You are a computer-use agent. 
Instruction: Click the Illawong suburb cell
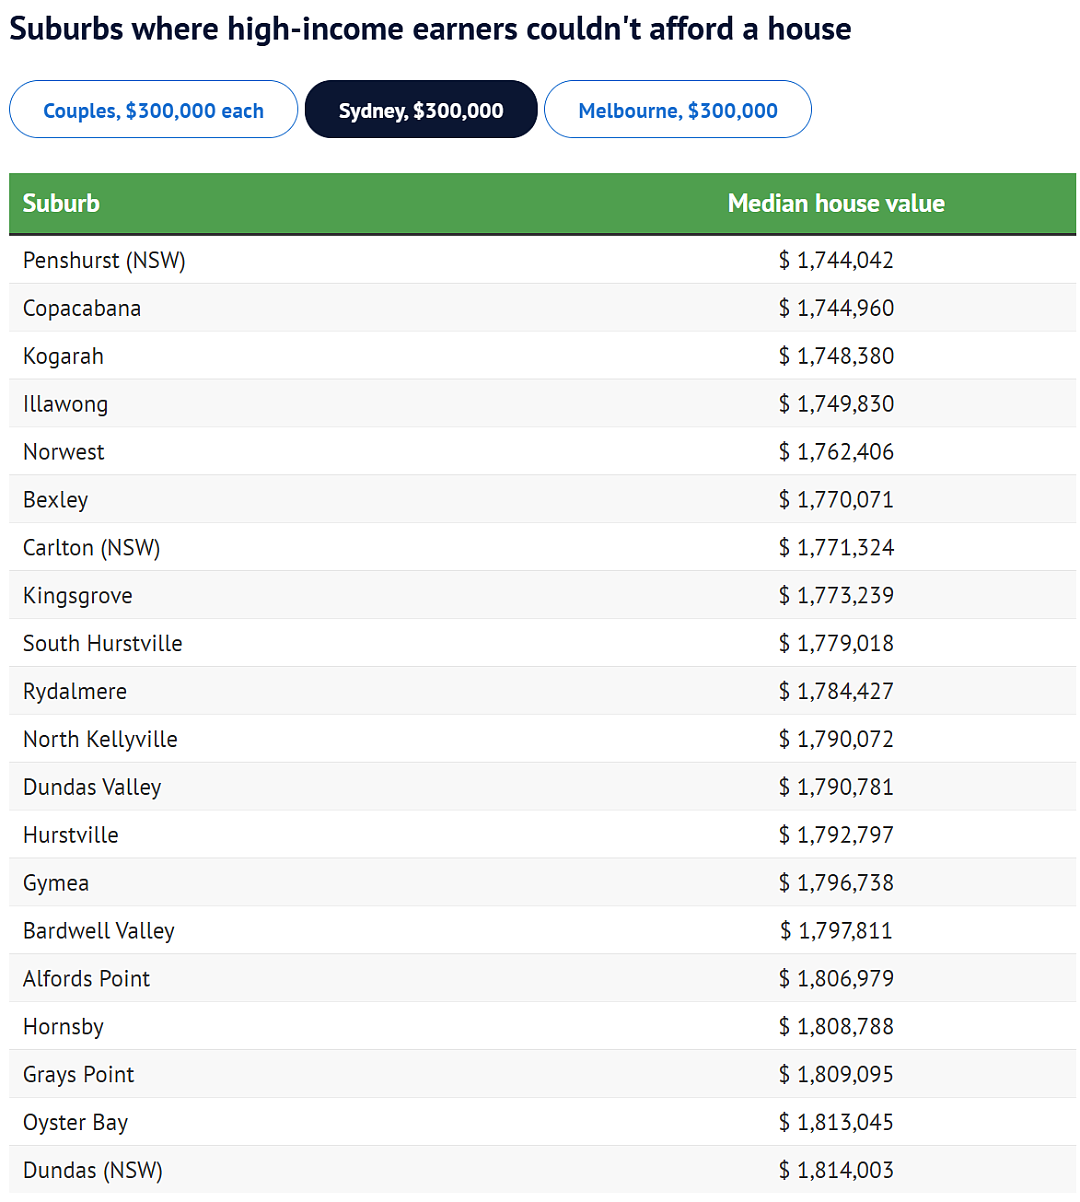(x=65, y=404)
